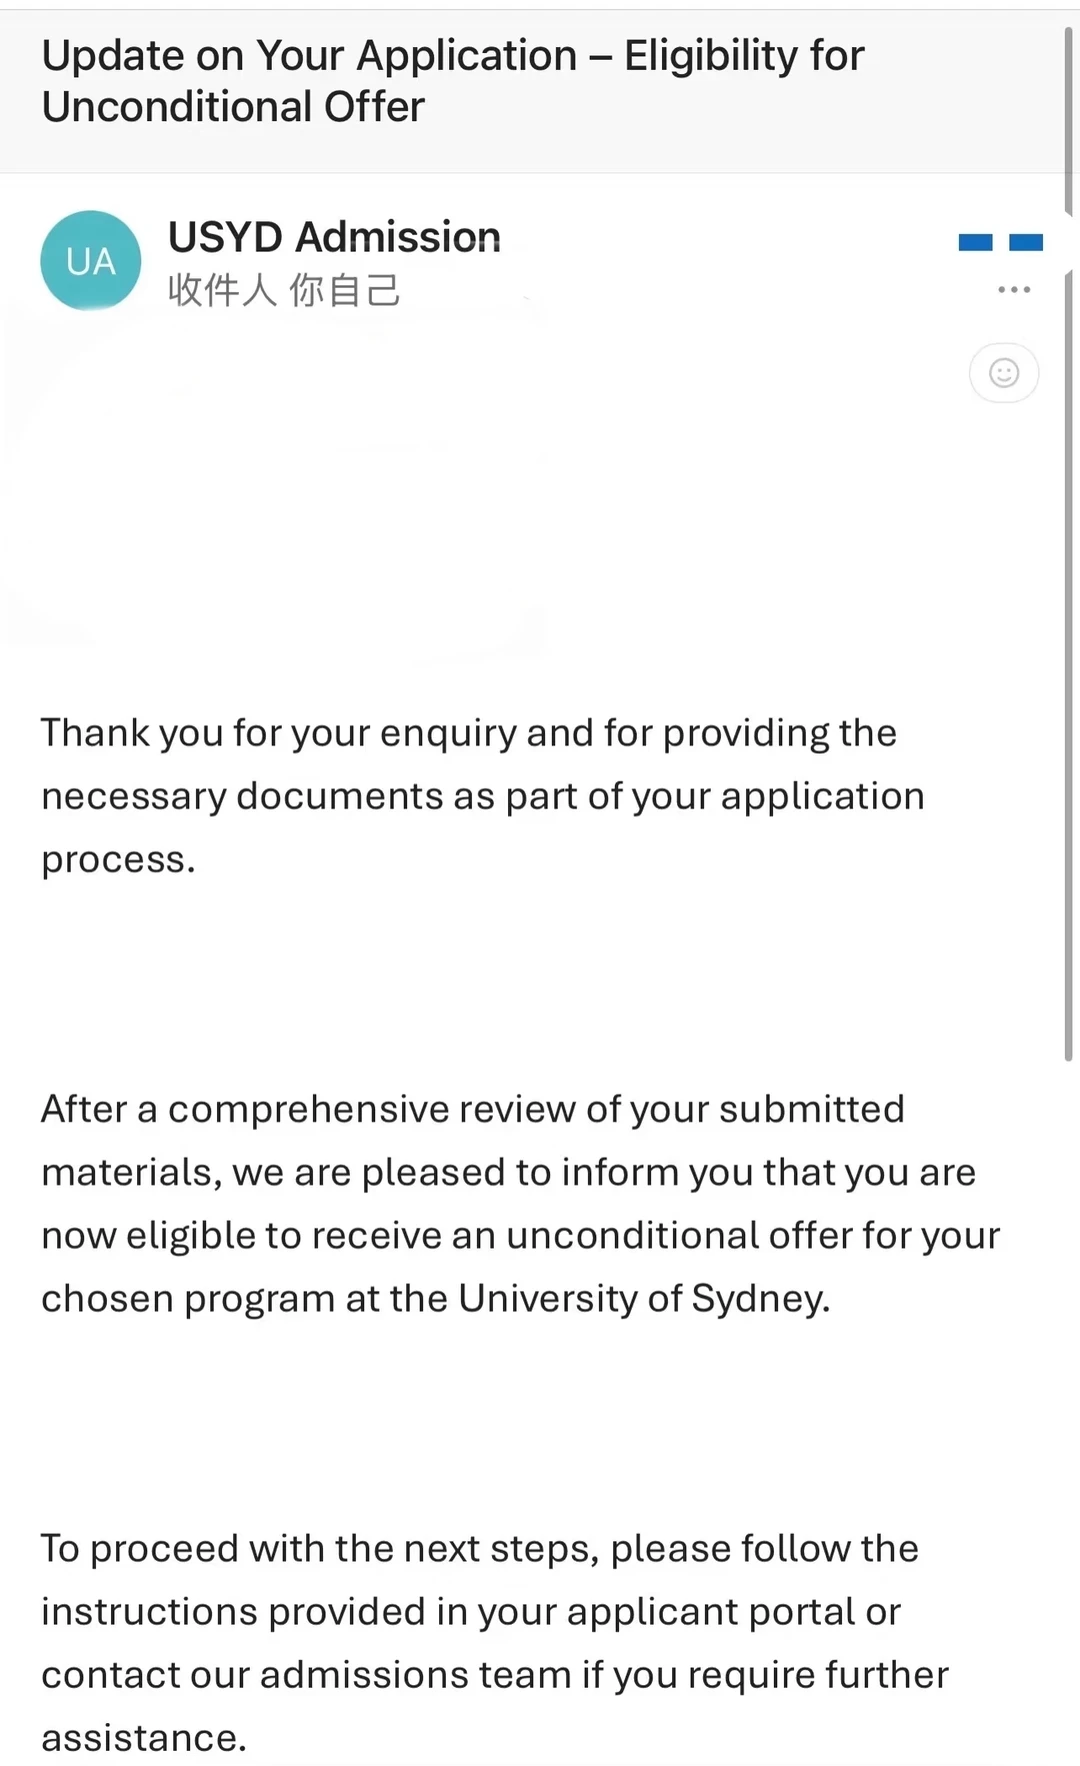This screenshot has width=1080, height=1766.
Task: Click the 'After a comprehensive review' paragraph
Action: click(520, 1203)
